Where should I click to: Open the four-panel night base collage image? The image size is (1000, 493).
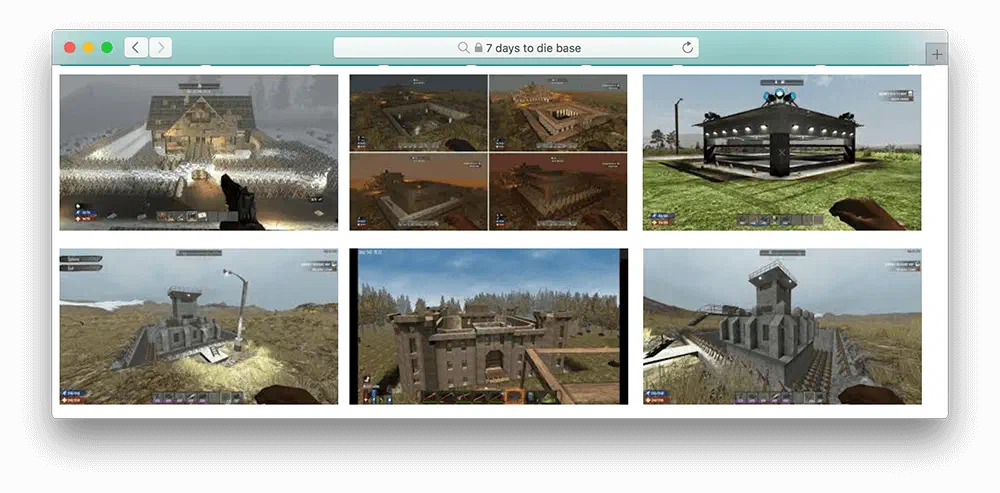(489, 152)
